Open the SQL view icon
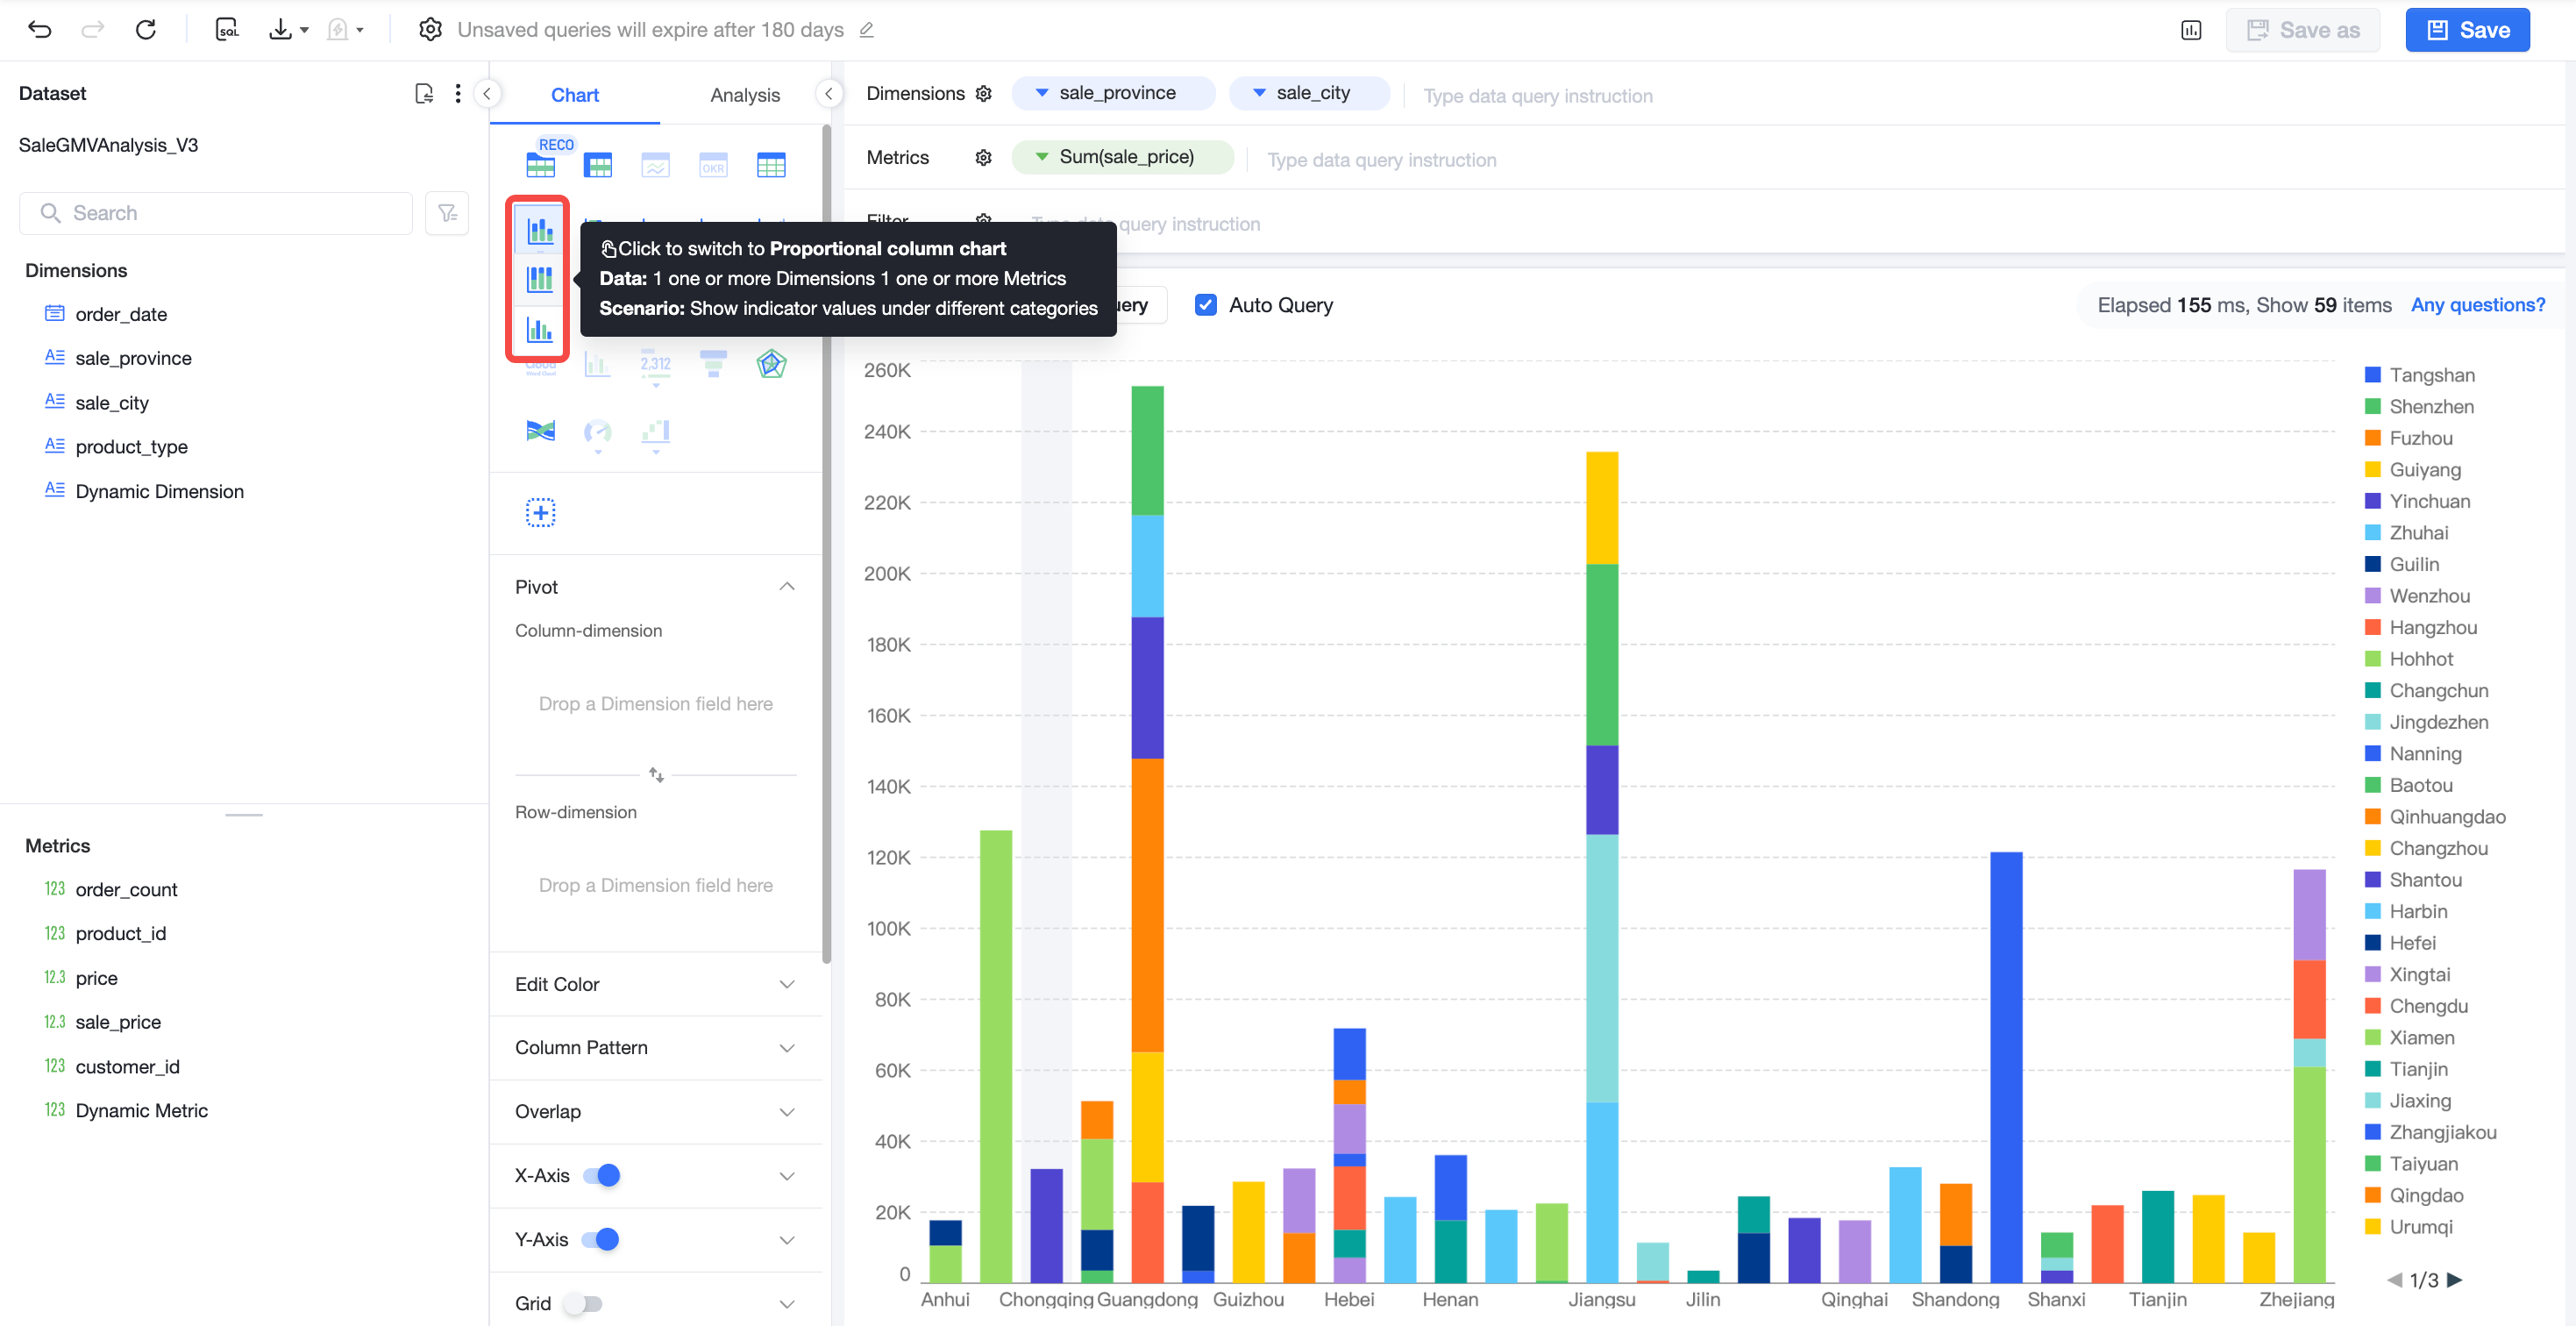Viewport: 2576px width, 1326px height. 227,30
